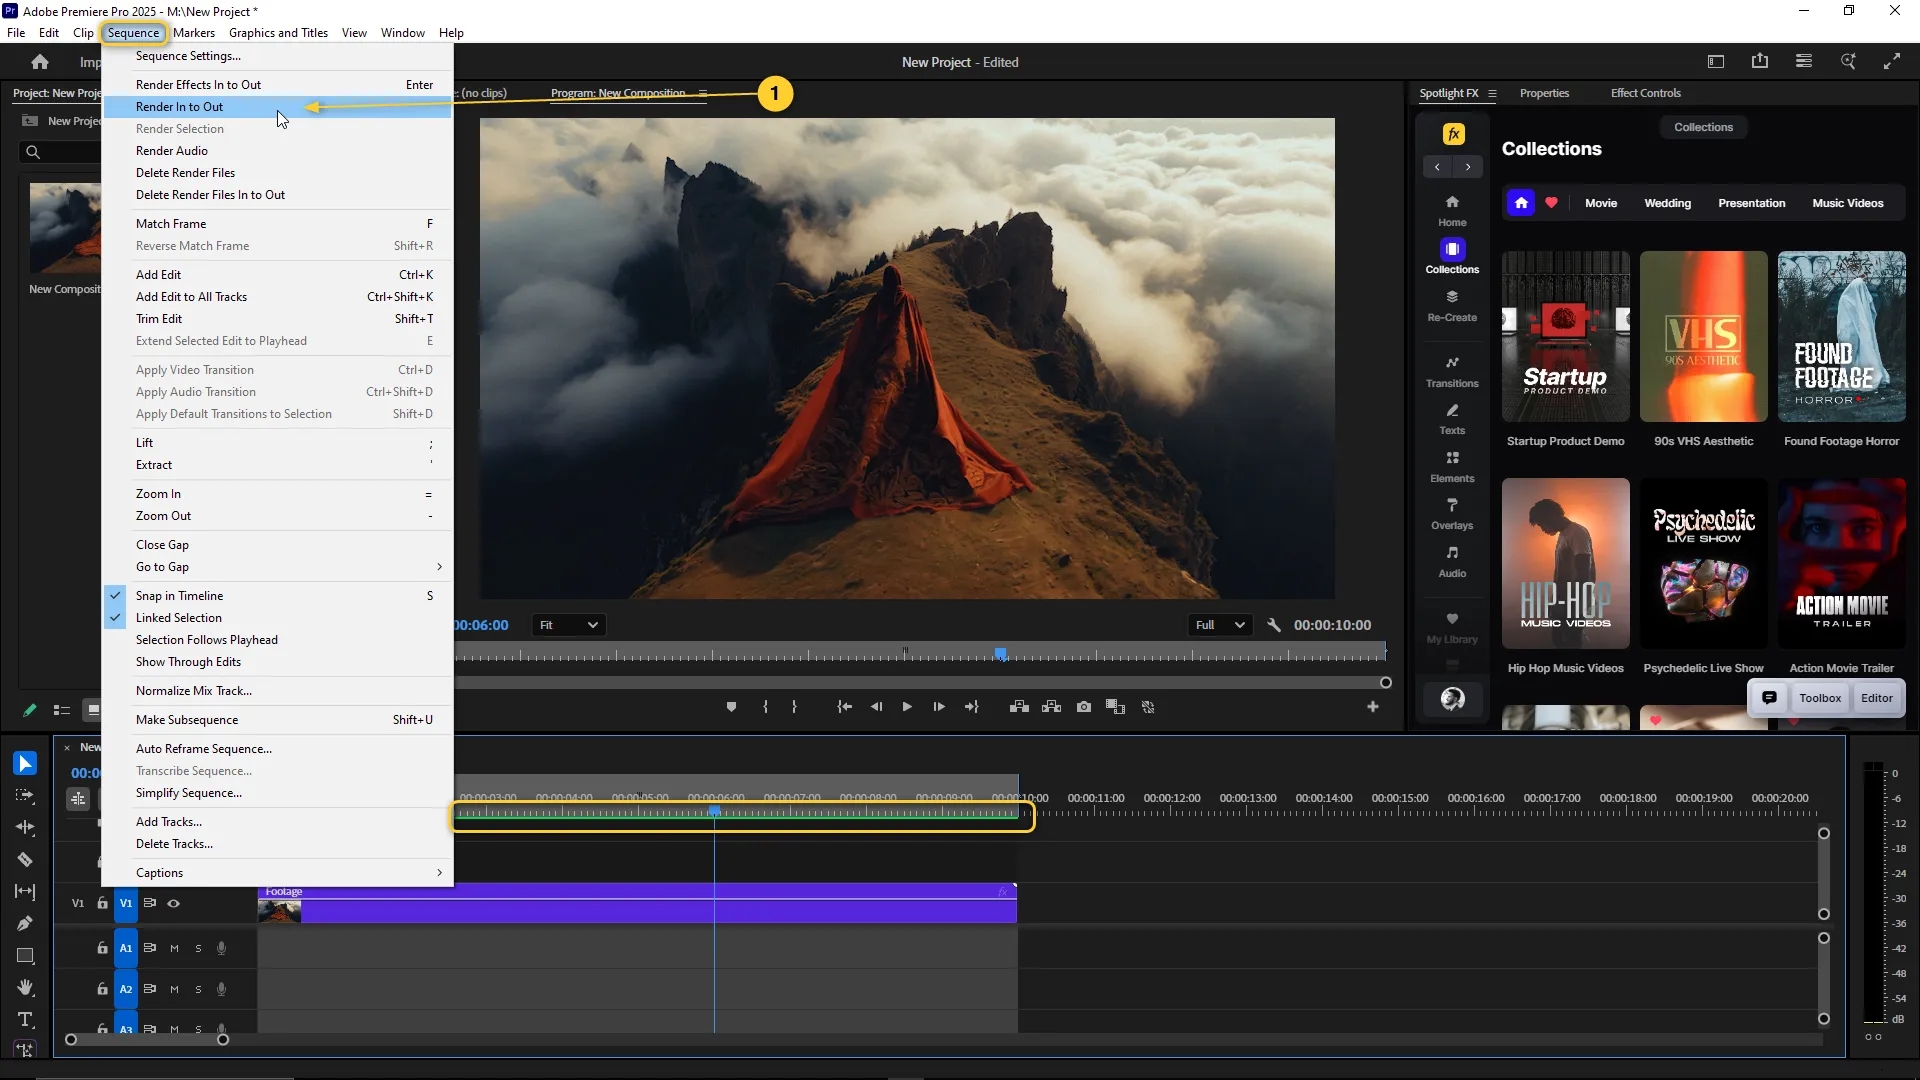Open Quick Export share icon
The height and width of the screenshot is (1080, 1920).
pos(1760,62)
